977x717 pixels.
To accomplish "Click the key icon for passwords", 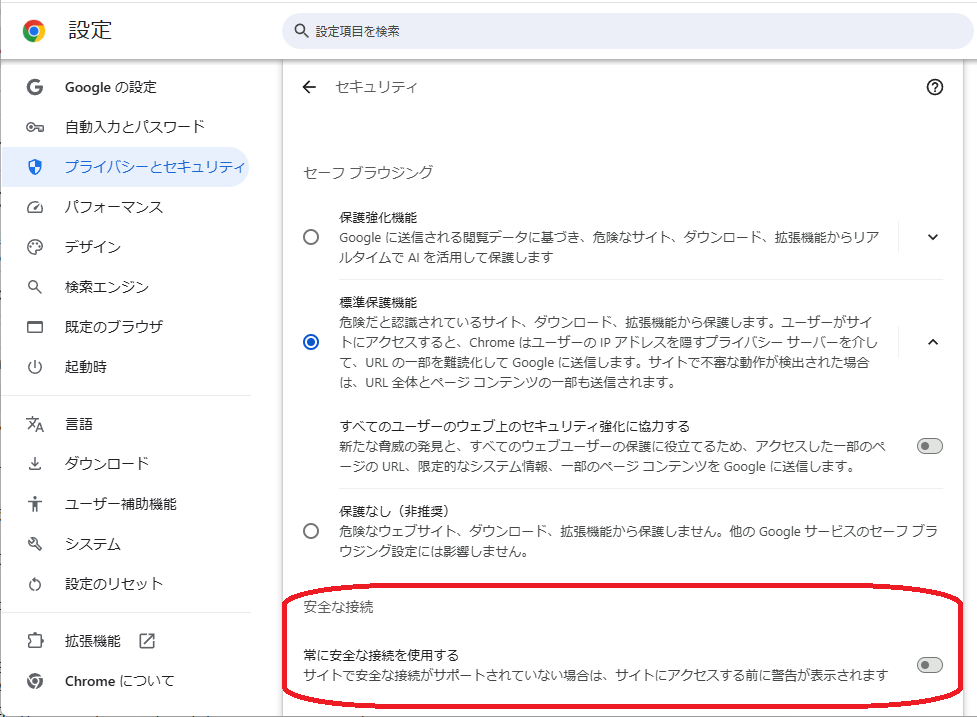I will pos(35,127).
